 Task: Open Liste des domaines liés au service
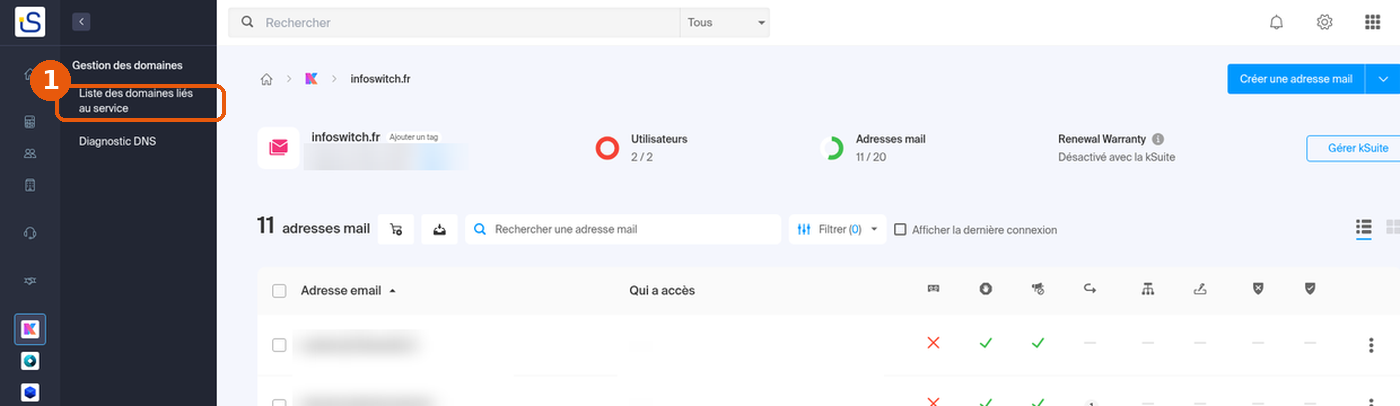coord(136,100)
